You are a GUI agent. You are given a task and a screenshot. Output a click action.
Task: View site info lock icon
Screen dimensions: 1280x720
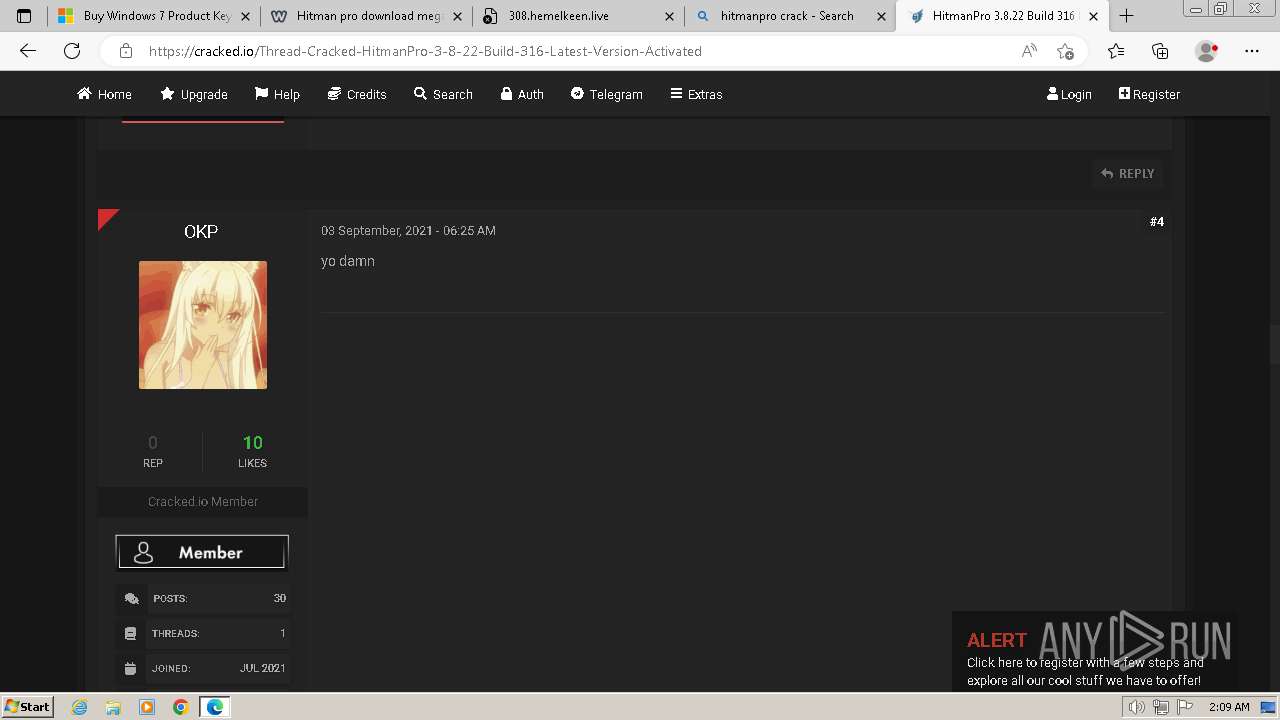tap(125, 51)
